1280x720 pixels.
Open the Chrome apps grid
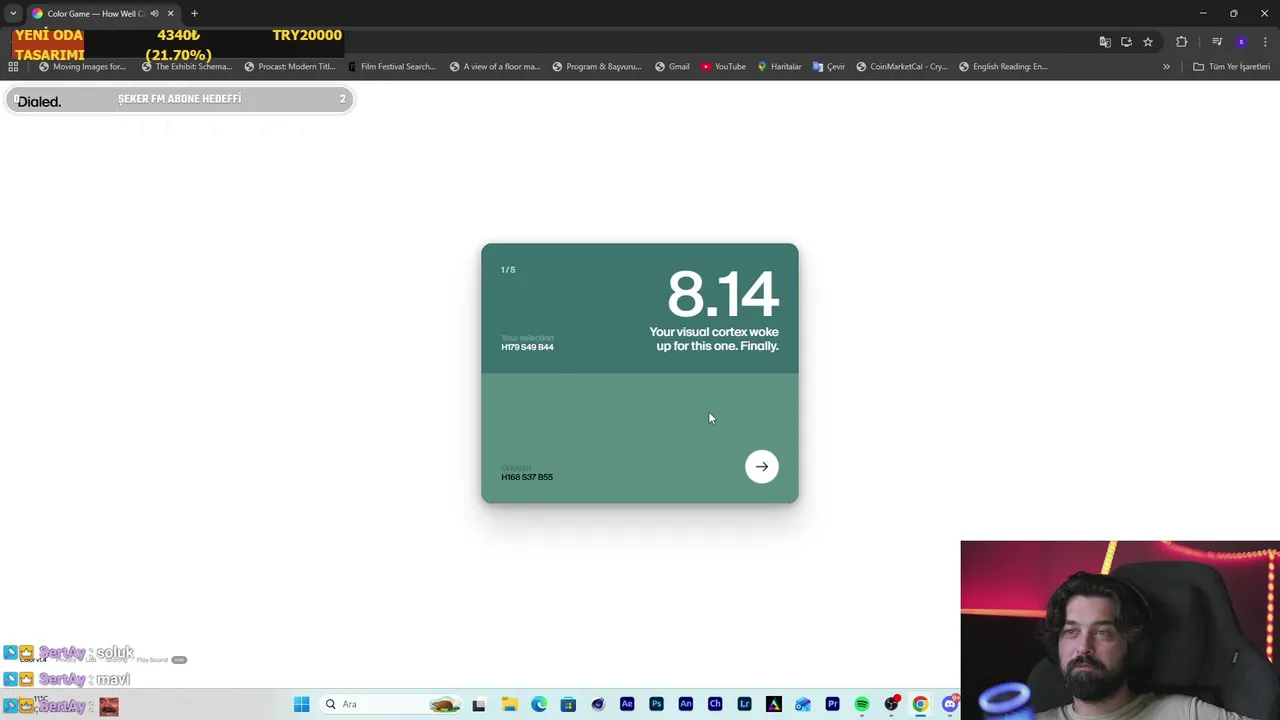pyautogui.click(x=13, y=67)
